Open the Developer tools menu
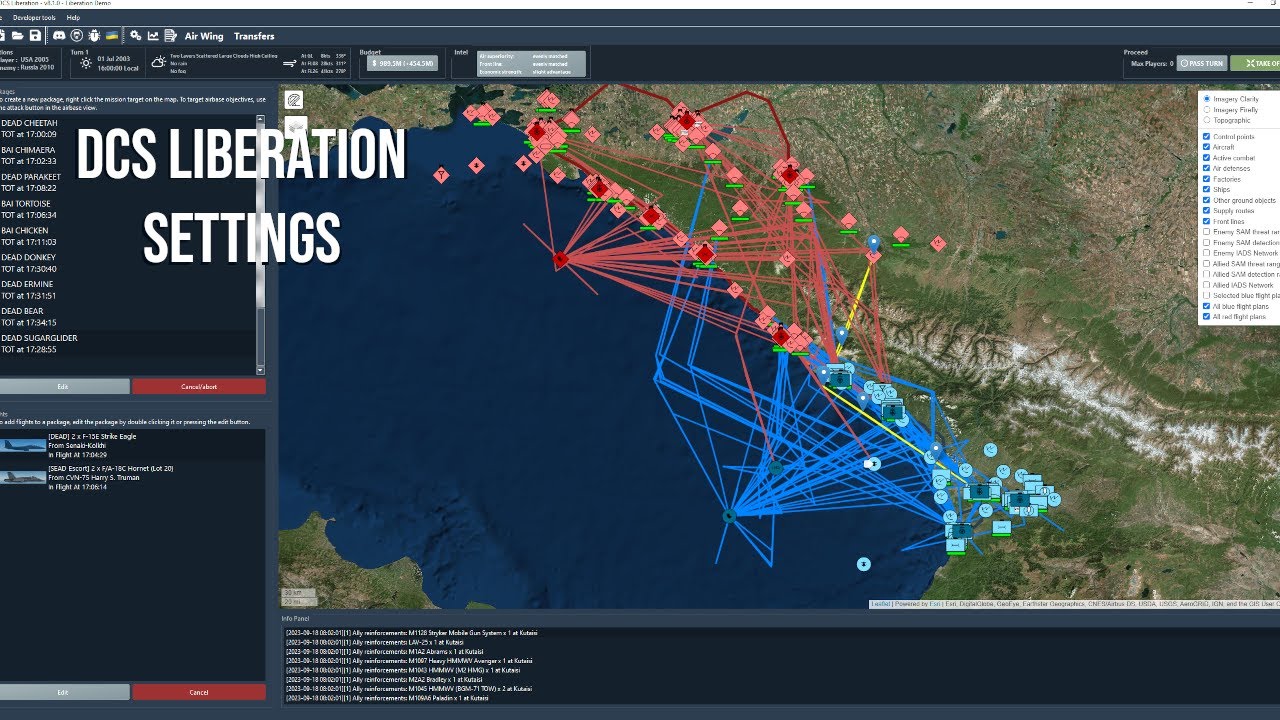1280x720 pixels. tap(34, 18)
